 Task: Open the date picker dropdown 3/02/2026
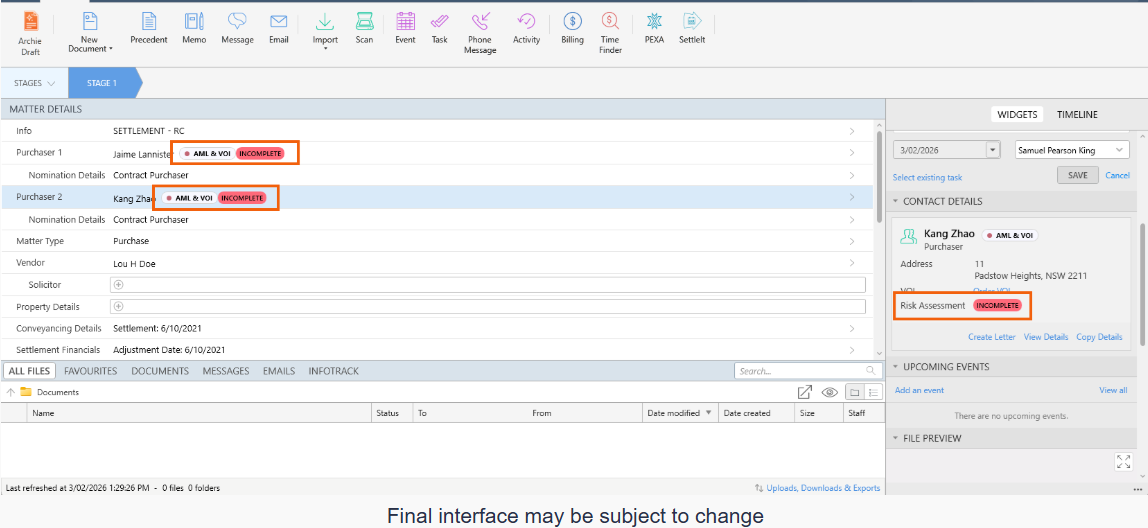[x=993, y=149]
